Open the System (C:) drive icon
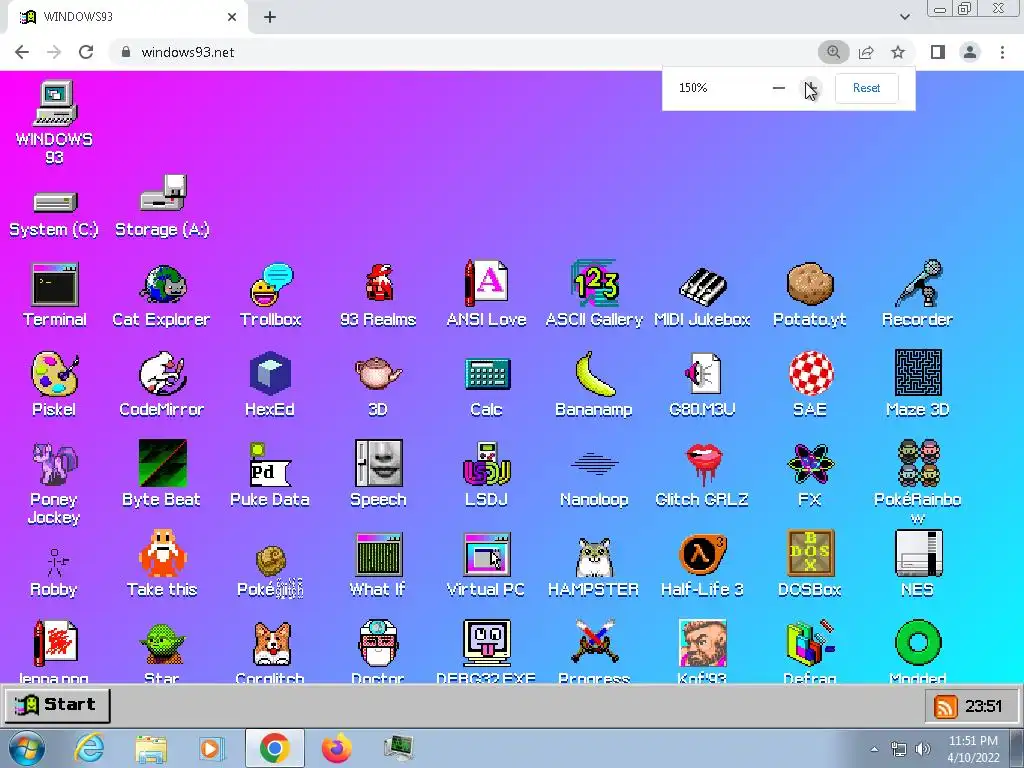This screenshot has height=768, width=1024. pyautogui.click(x=55, y=202)
